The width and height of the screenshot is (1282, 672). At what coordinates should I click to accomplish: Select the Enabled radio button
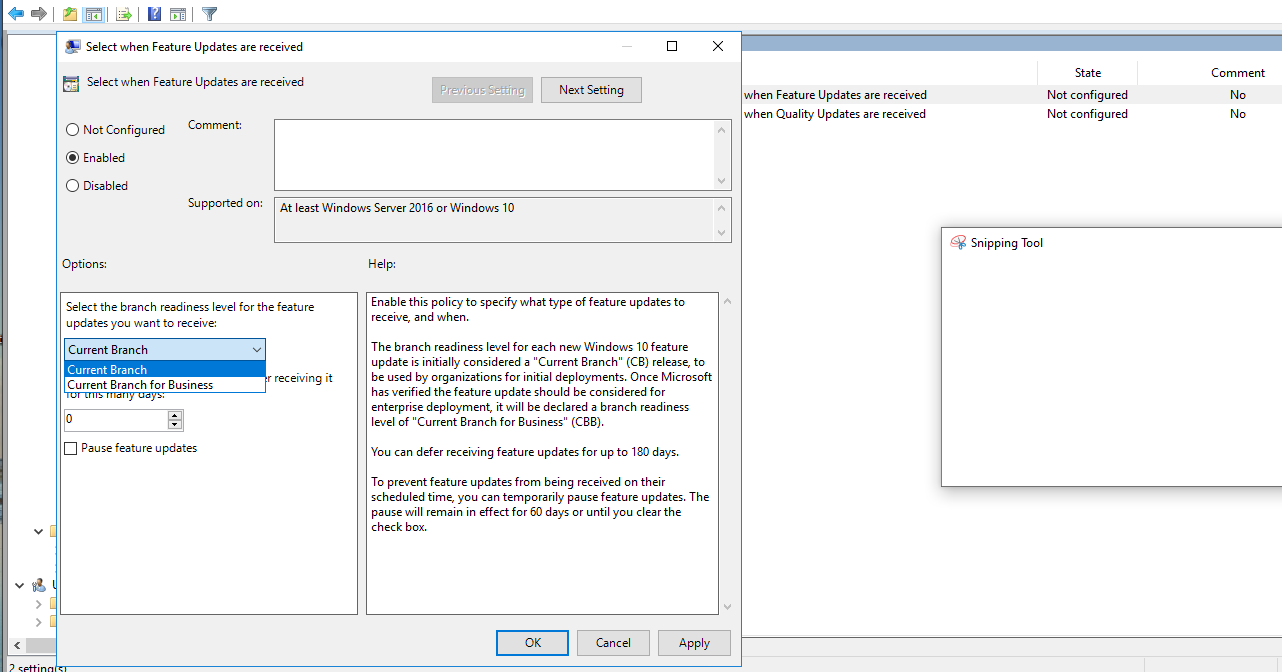coord(71,157)
